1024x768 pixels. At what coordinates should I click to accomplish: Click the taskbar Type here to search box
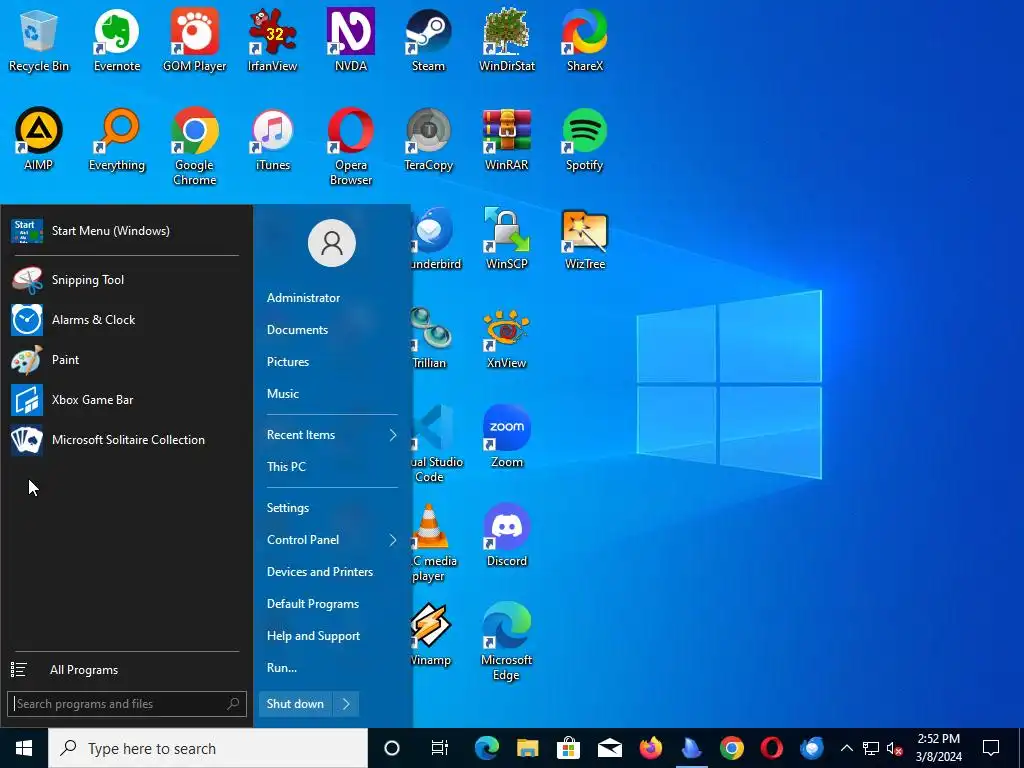(x=208, y=748)
